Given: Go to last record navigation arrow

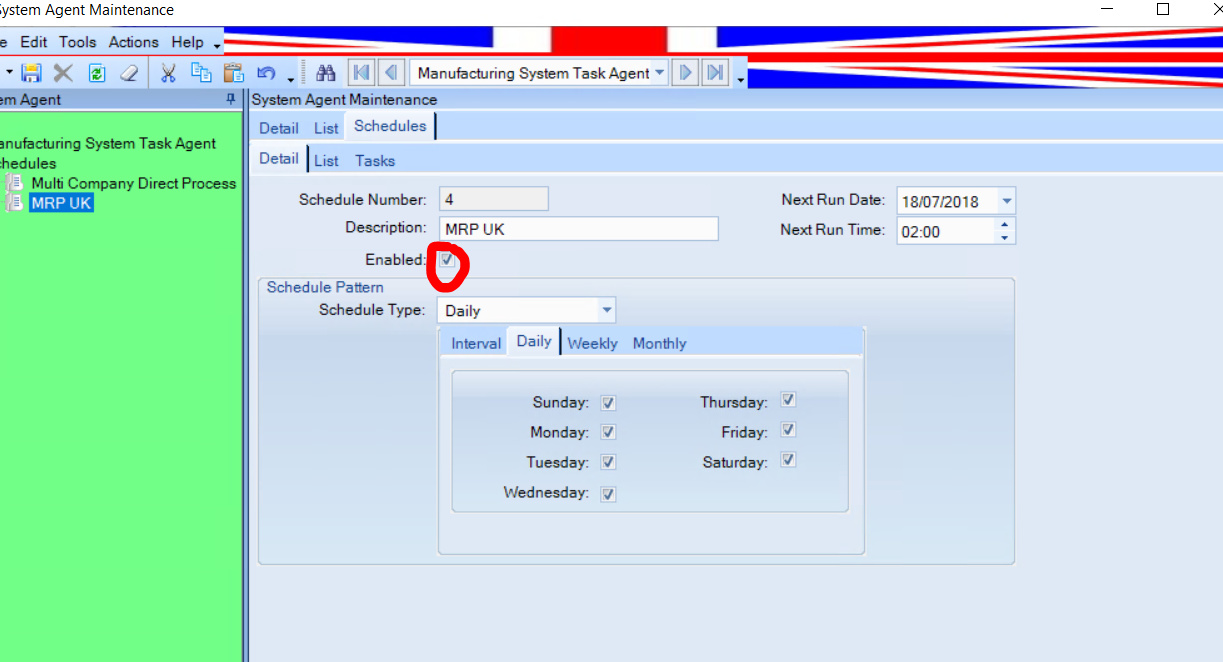Looking at the screenshot, I should [715, 73].
